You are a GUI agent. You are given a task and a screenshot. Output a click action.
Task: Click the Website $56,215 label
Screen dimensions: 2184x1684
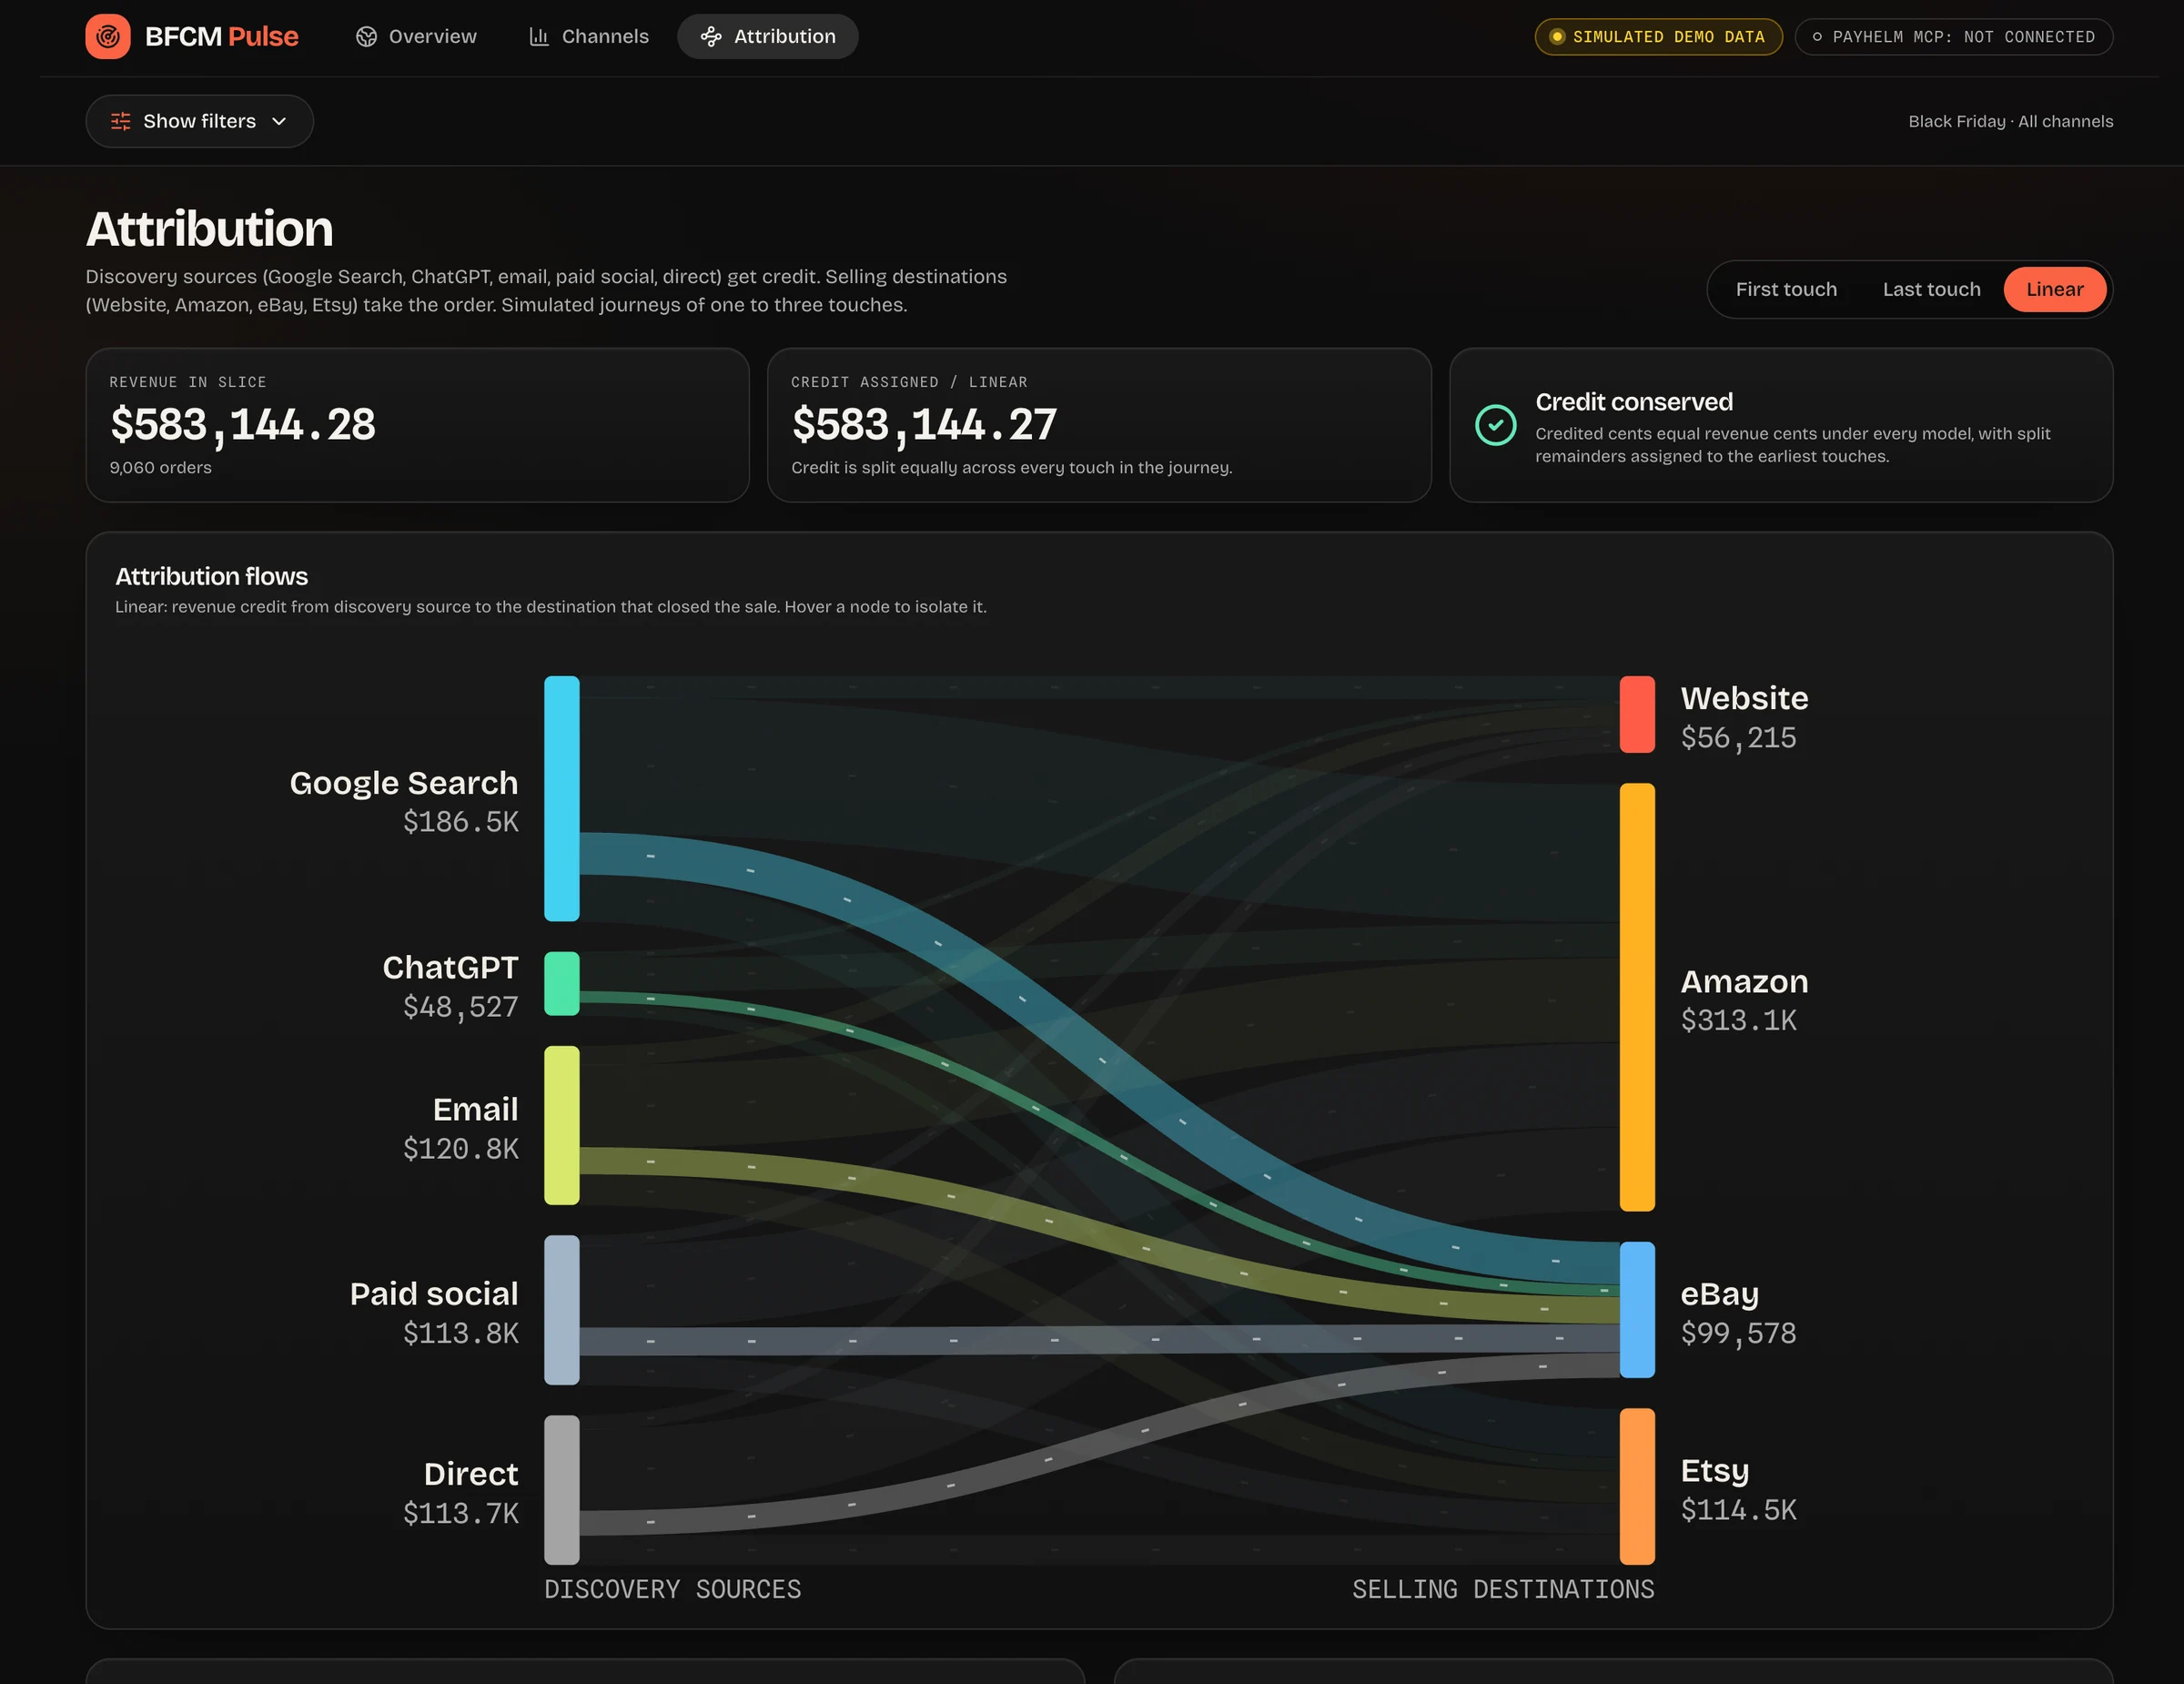click(x=1744, y=716)
